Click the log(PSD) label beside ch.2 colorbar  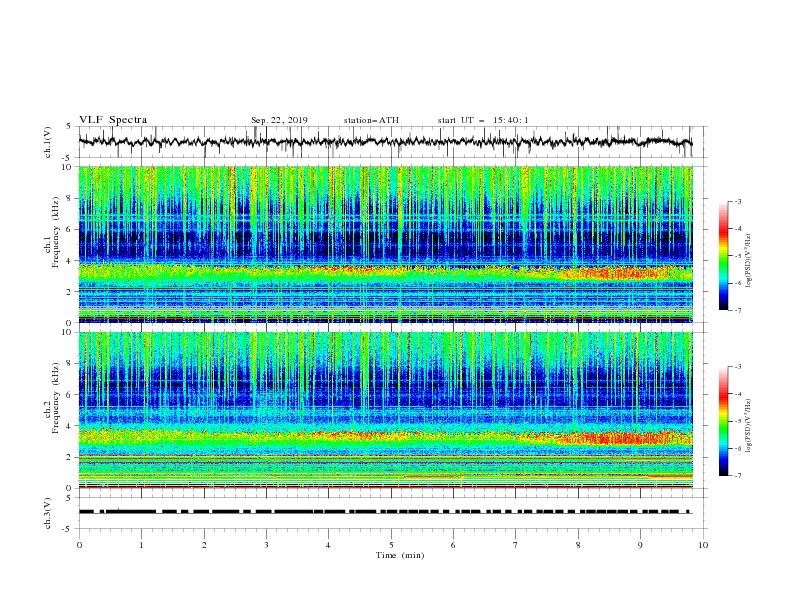coord(749,425)
